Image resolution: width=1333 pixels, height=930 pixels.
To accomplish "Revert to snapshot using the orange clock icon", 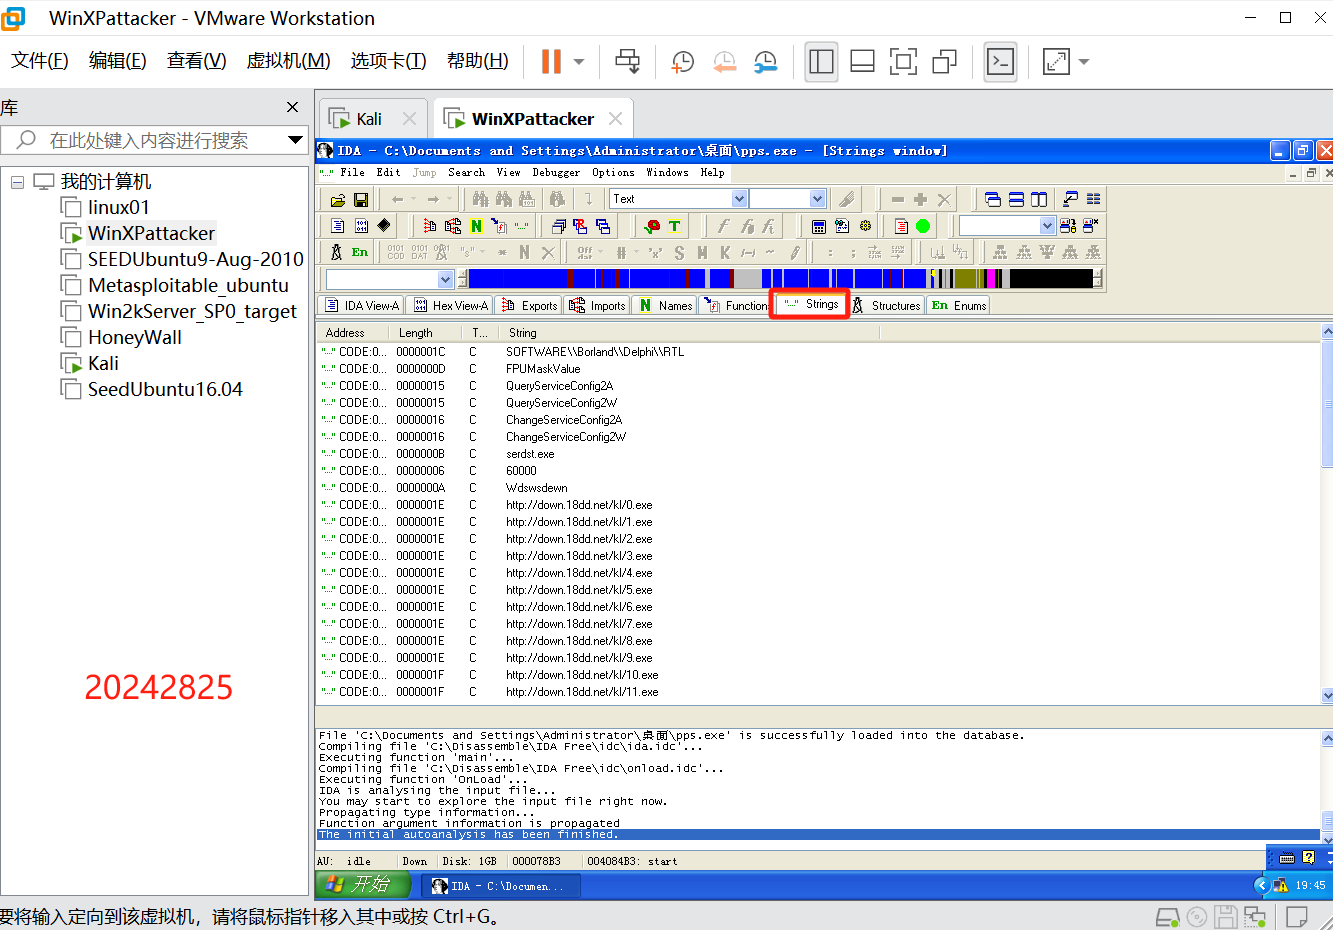I will pyautogui.click(x=724, y=62).
